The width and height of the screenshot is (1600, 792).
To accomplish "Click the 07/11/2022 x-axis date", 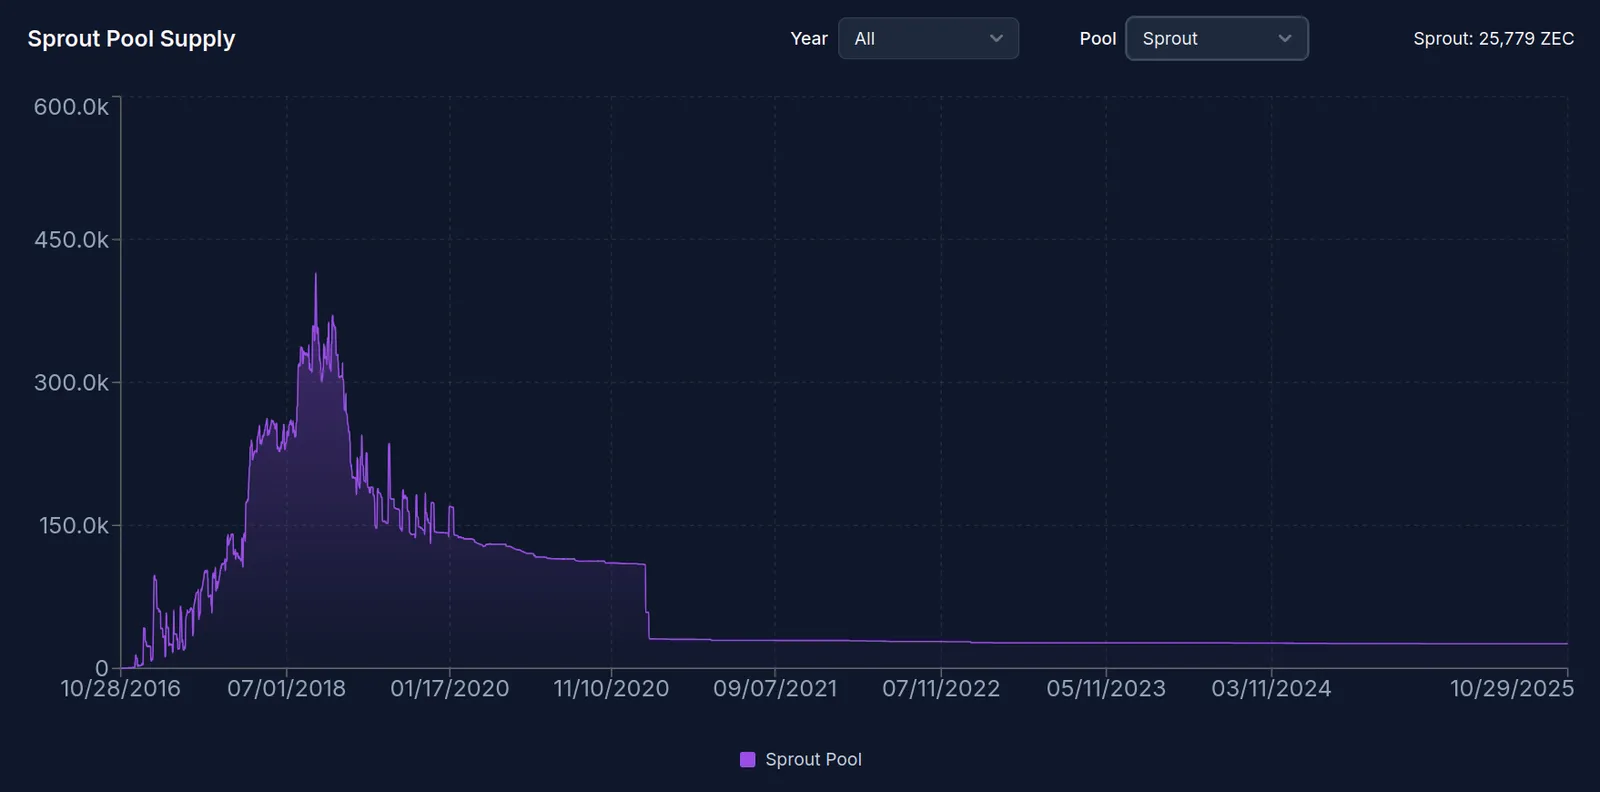I will (941, 689).
